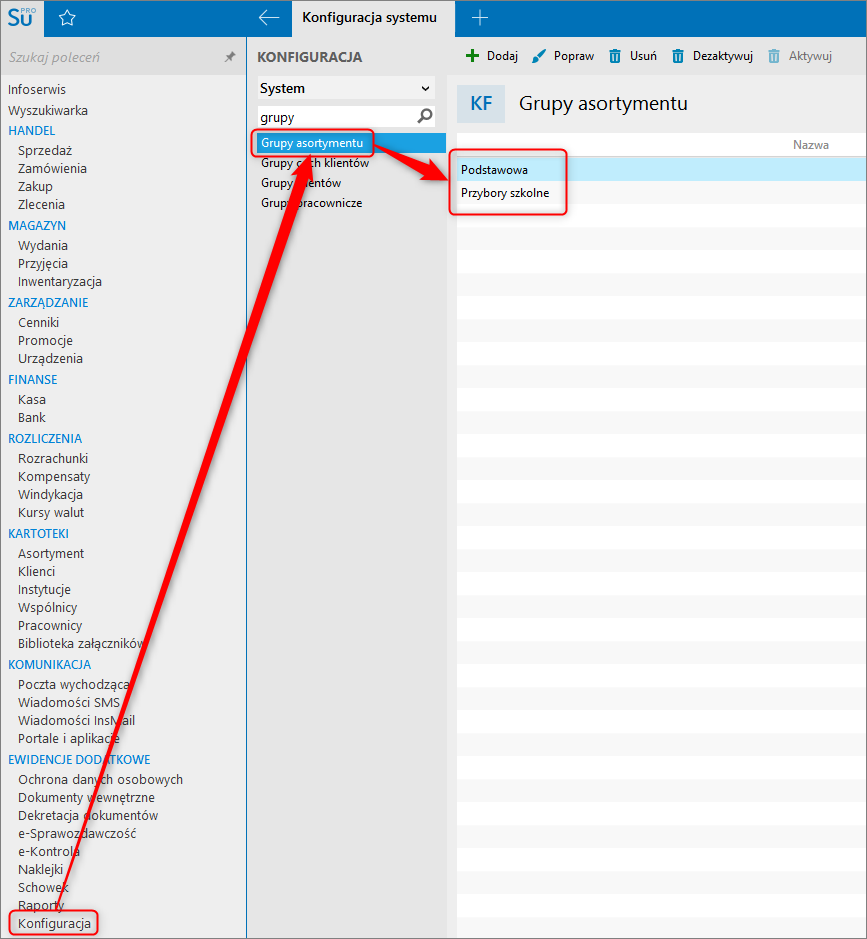The width and height of the screenshot is (867, 939).
Task: Open Promocje module
Action: 46,340
